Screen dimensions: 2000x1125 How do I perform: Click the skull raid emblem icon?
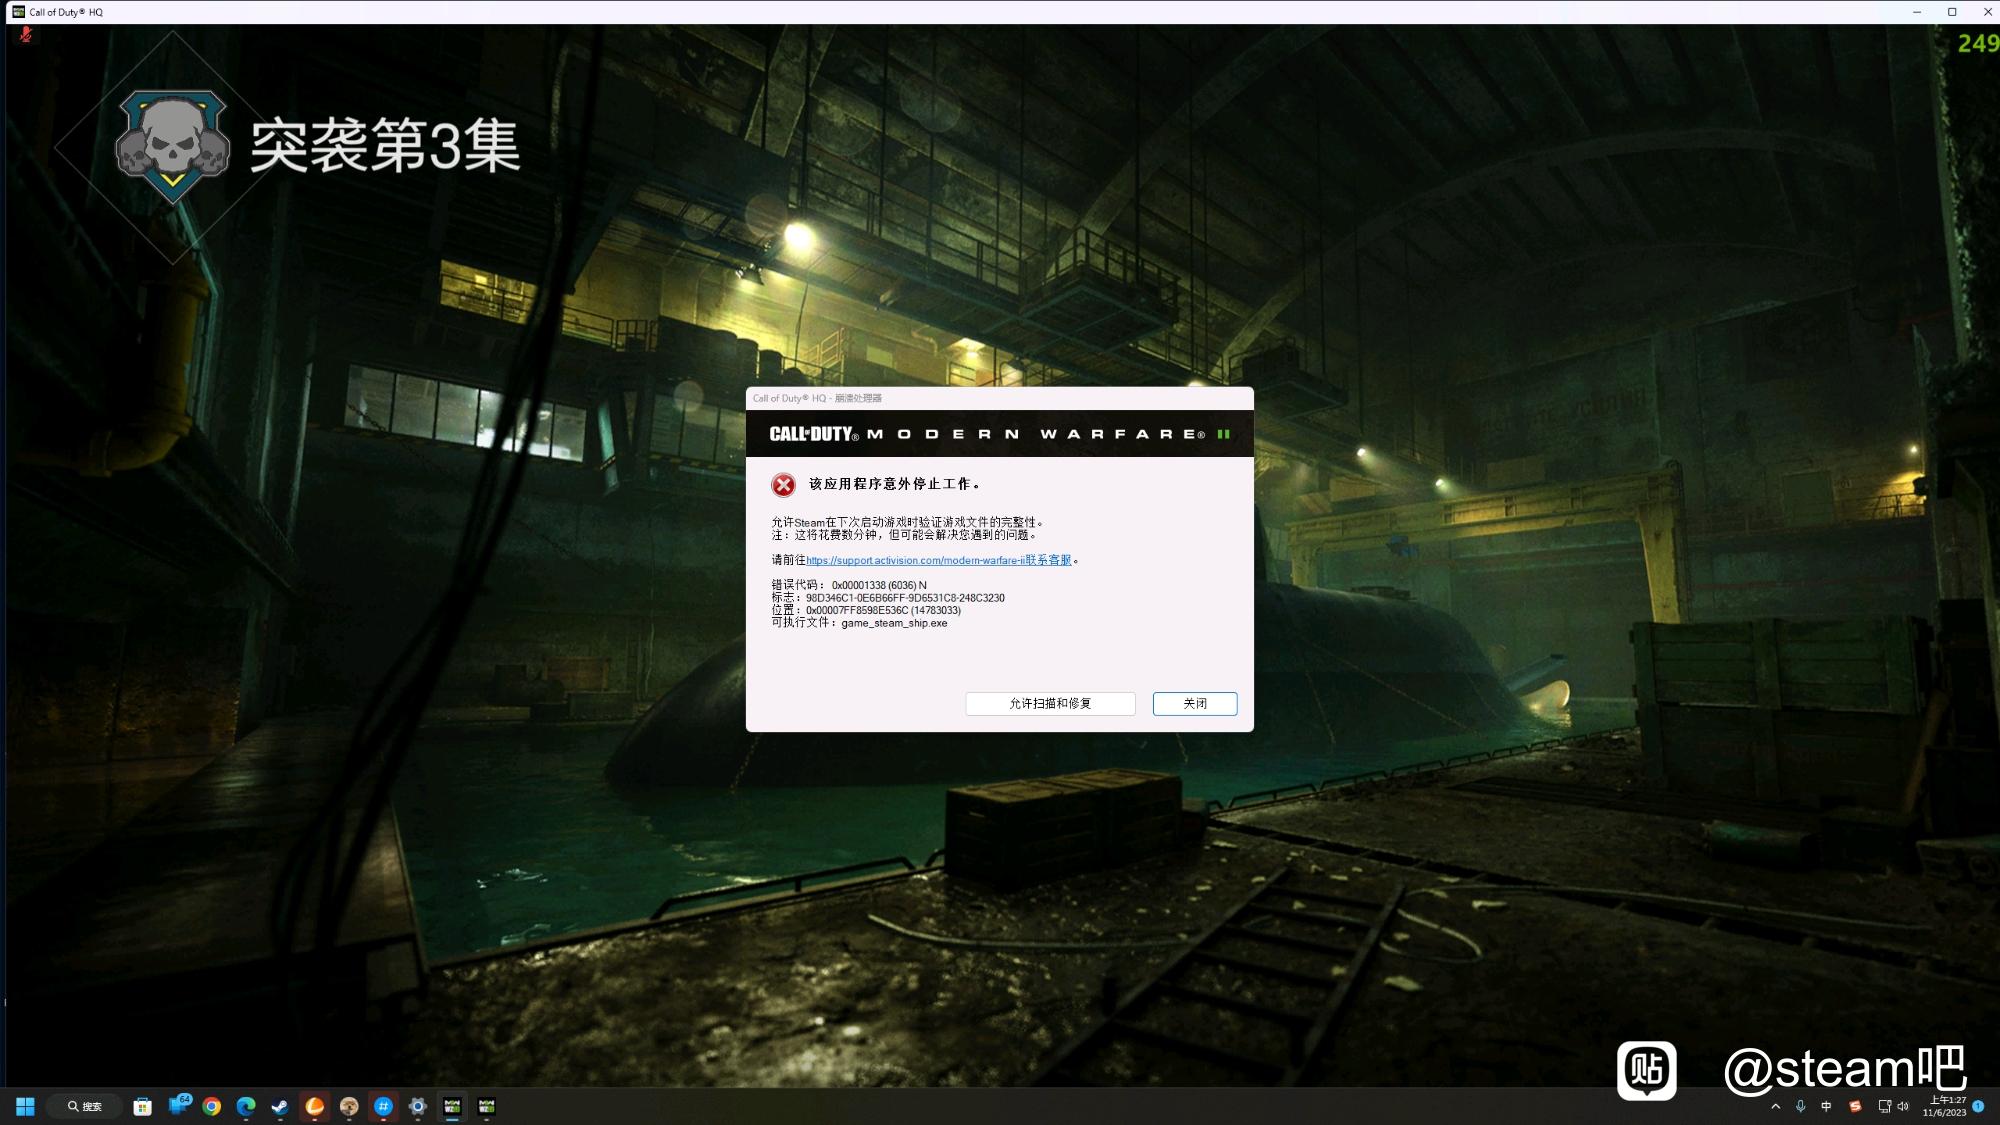172,146
